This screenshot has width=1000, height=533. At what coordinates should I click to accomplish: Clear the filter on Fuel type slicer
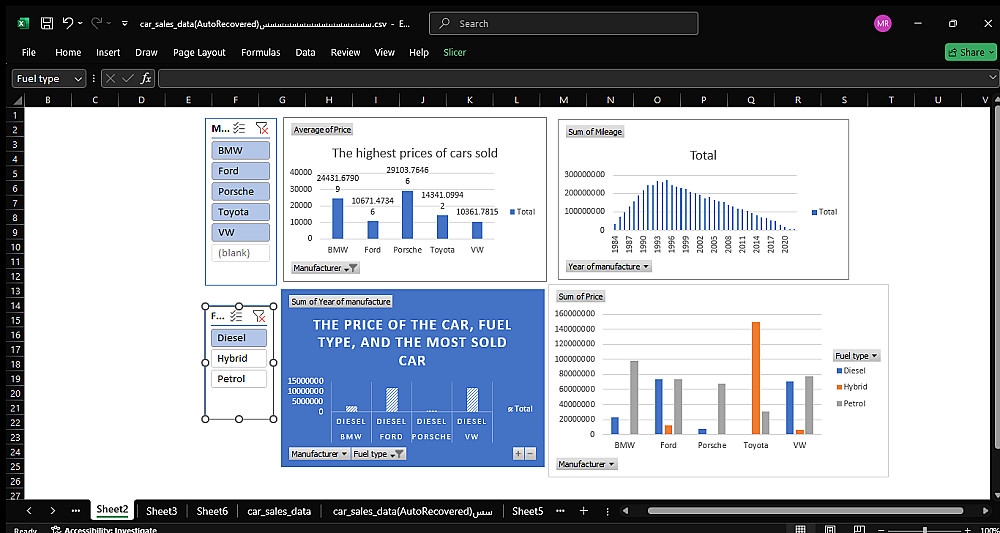[258, 316]
